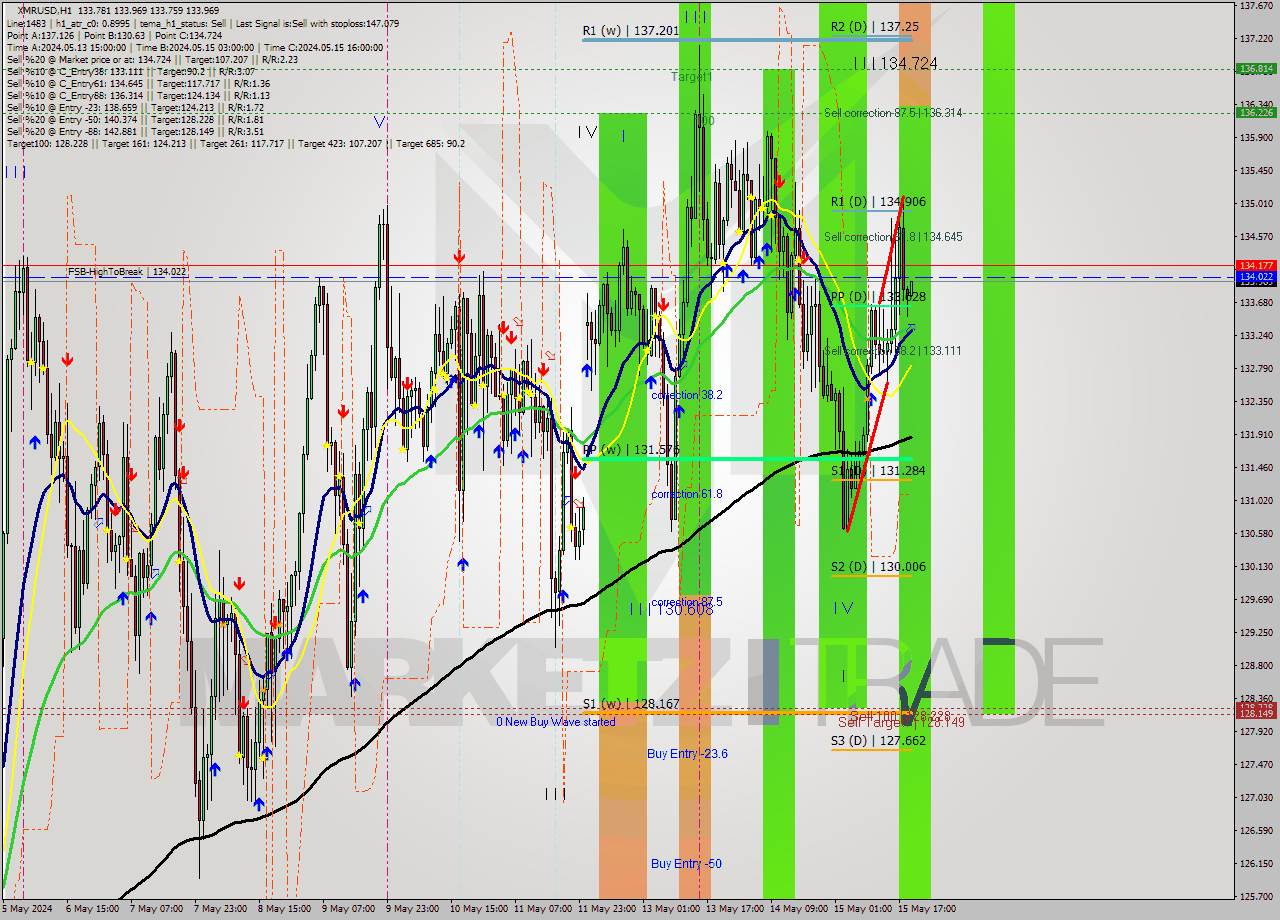Click the R2 (D) | 137.25 label
The height and width of the screenshot is (920, 1280).
click(874, 27)
